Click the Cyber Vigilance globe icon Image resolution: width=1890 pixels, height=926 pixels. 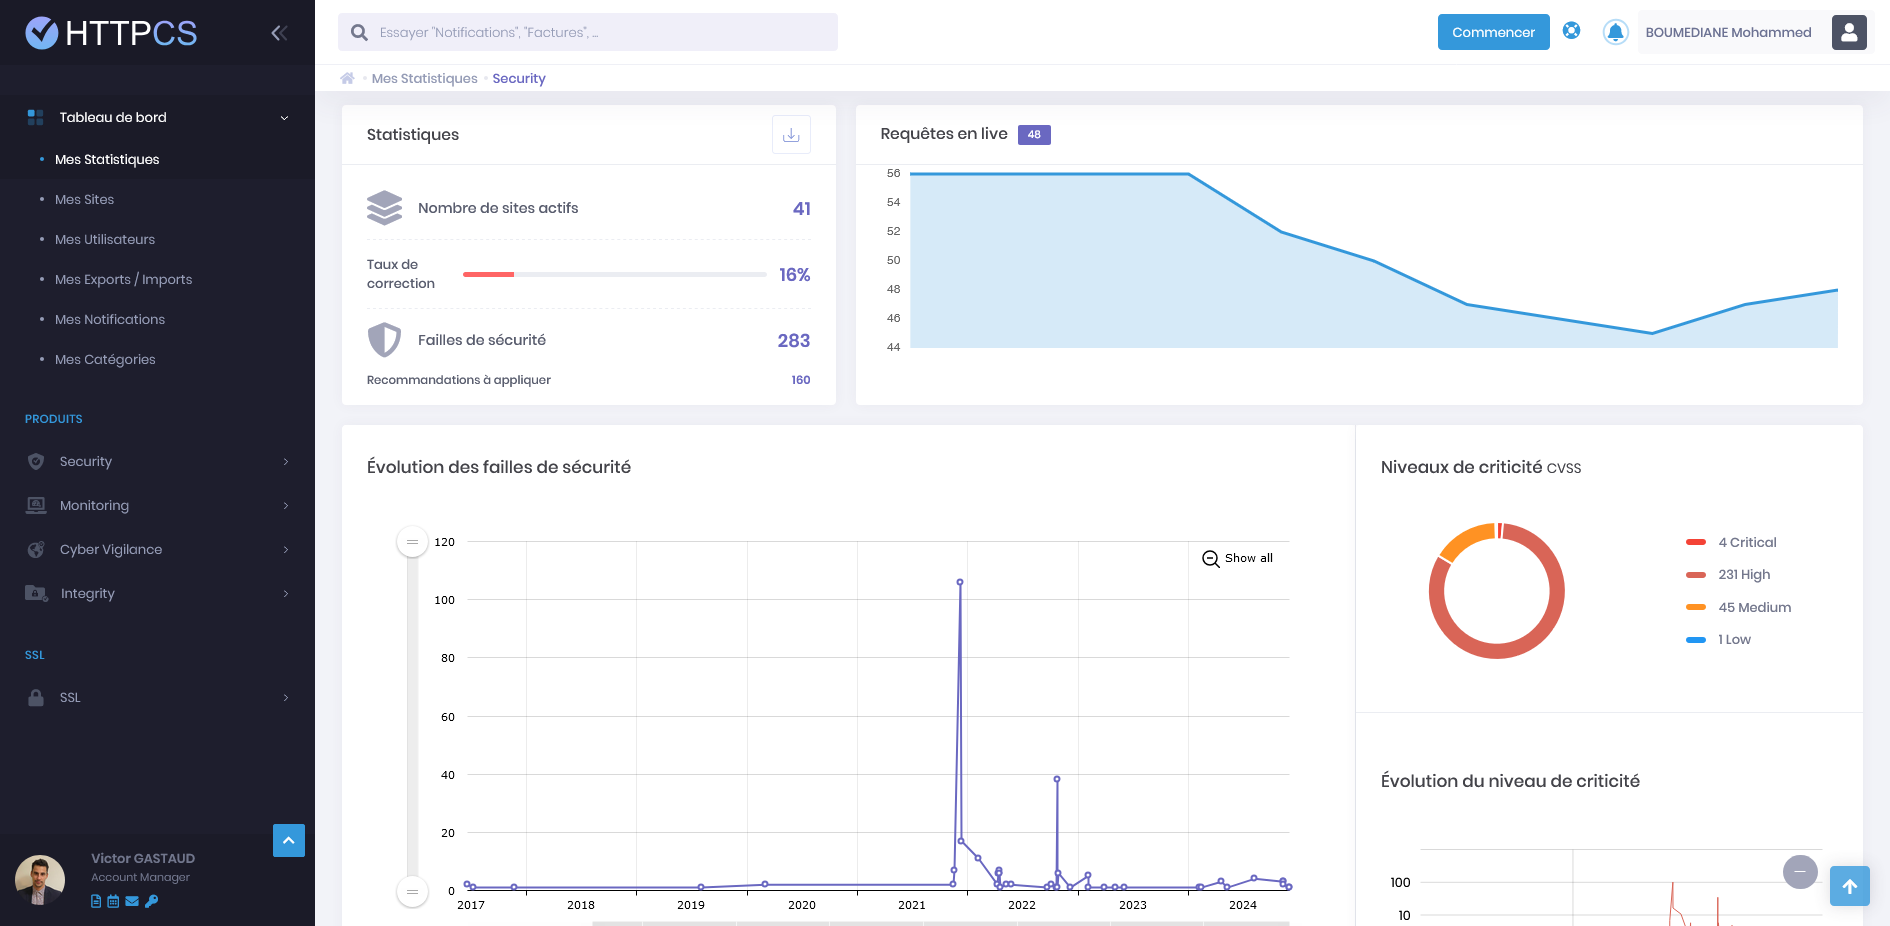click(x=35, y=549)
